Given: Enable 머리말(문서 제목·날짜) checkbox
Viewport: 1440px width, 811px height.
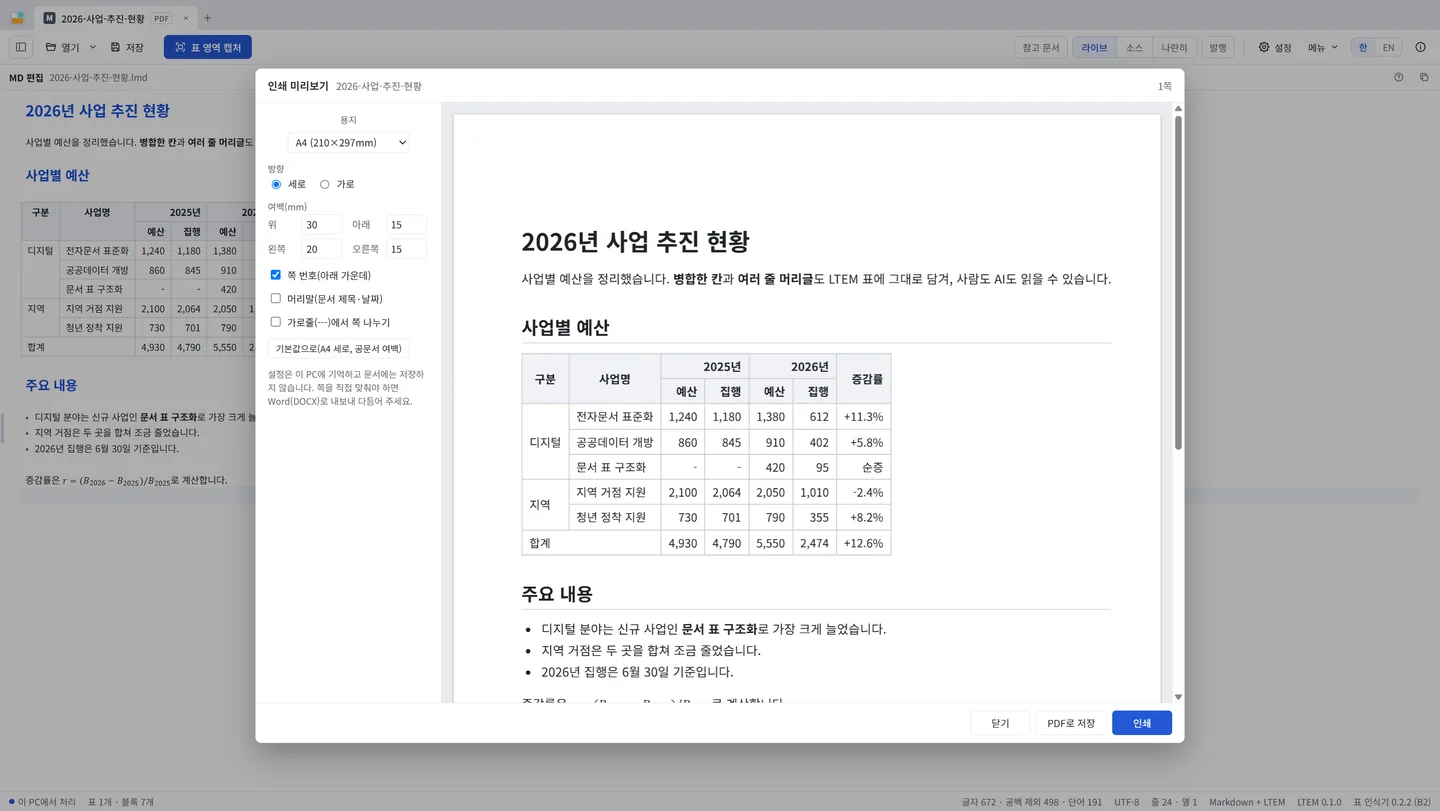Looking at the screenshot, I should click(x=276, y=298).
